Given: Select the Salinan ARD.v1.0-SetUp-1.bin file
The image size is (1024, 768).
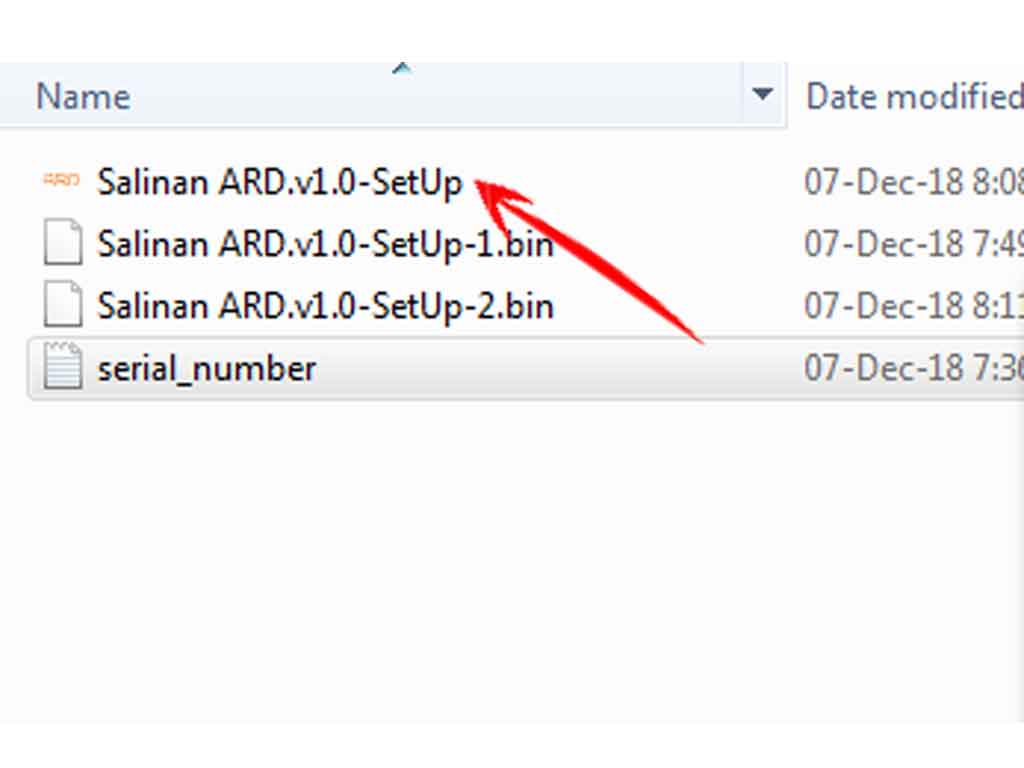Looking at the screenshot, I should click(x=325, y=243).
